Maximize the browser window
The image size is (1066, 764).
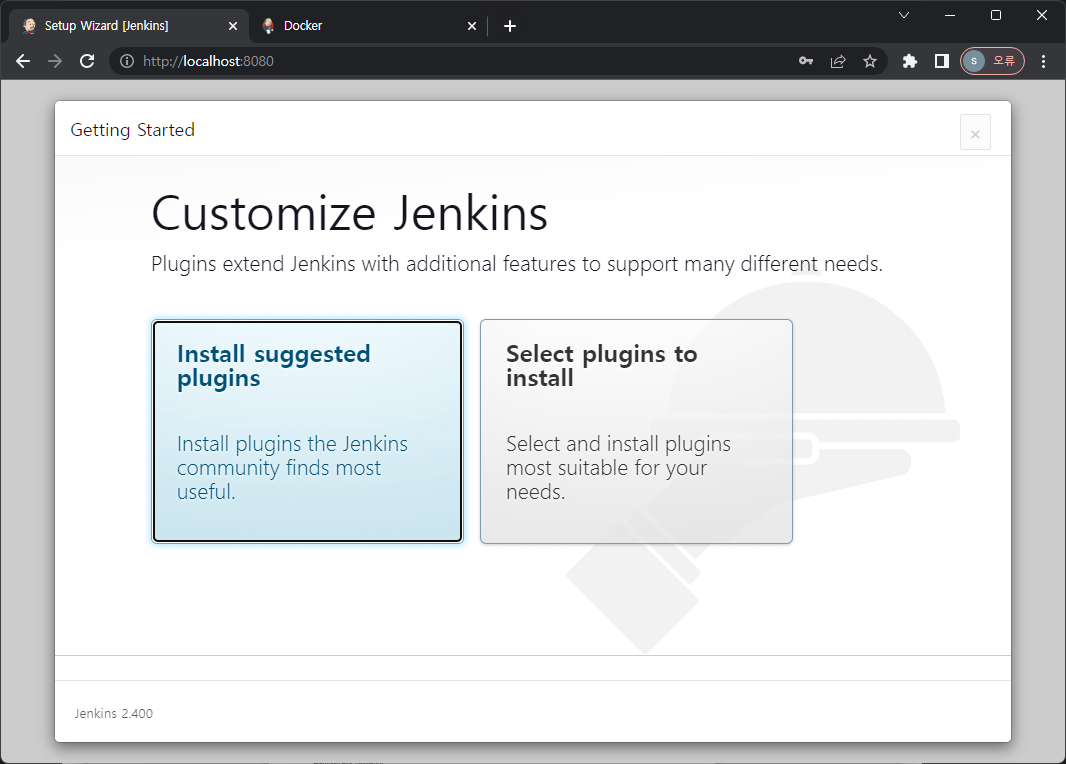996,15
